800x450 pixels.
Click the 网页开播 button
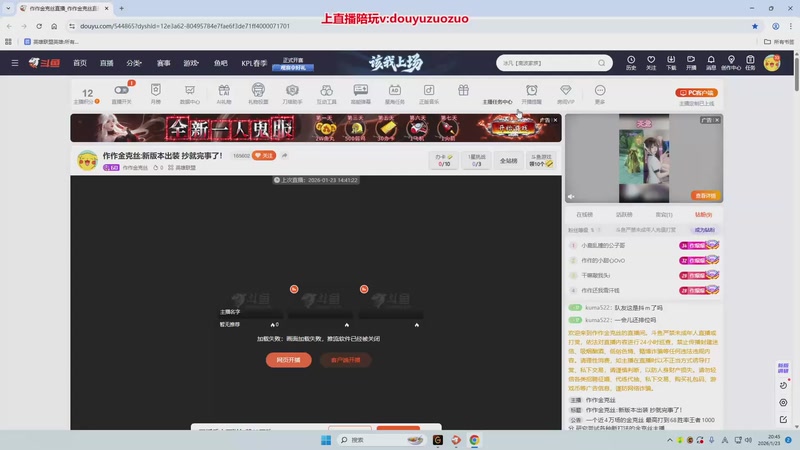point(289,360)
